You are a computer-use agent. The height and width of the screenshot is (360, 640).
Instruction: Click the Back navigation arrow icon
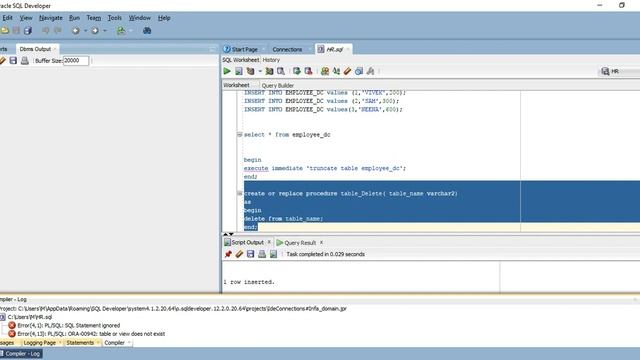[76, 31]
